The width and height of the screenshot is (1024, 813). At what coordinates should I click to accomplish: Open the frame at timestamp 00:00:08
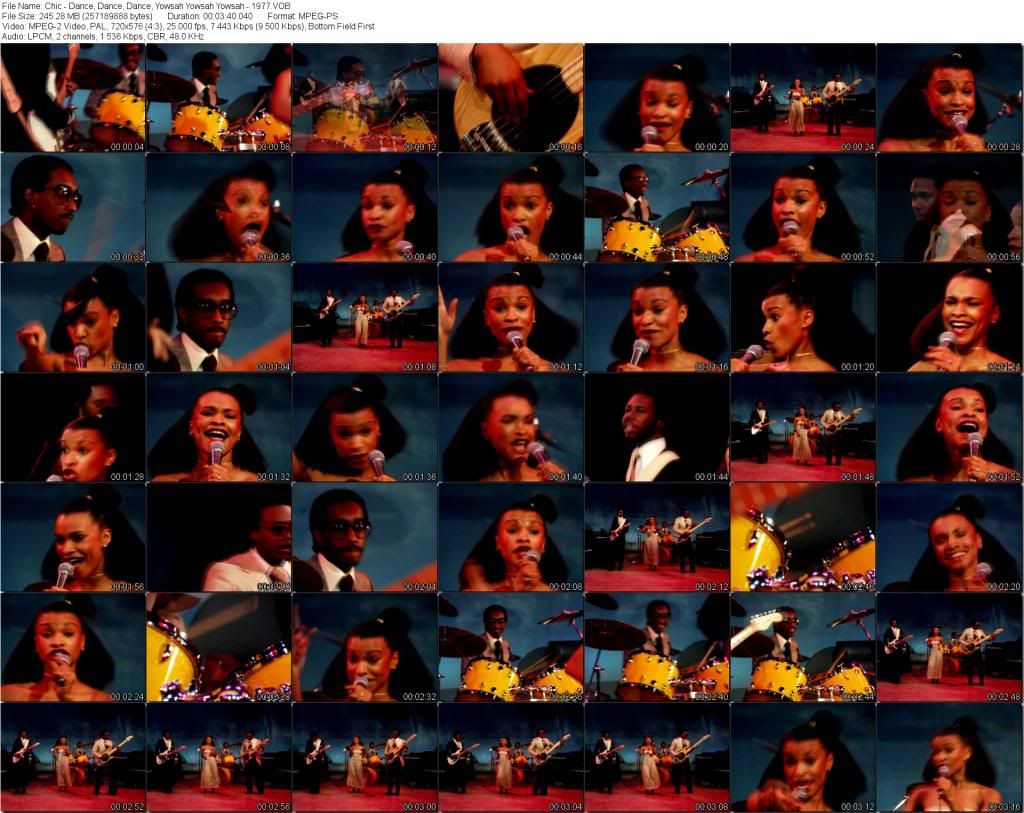pyautogui.click(x=219, y=98)
